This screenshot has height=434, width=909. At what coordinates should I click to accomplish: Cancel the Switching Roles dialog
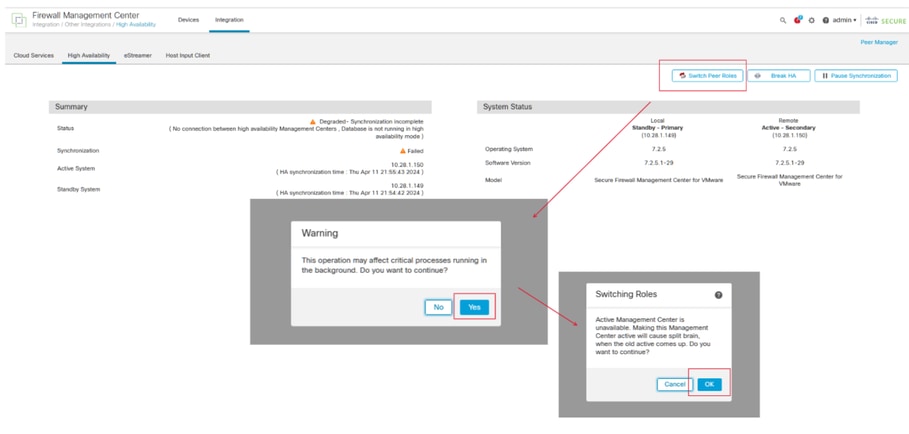click(x=675, y=384)
